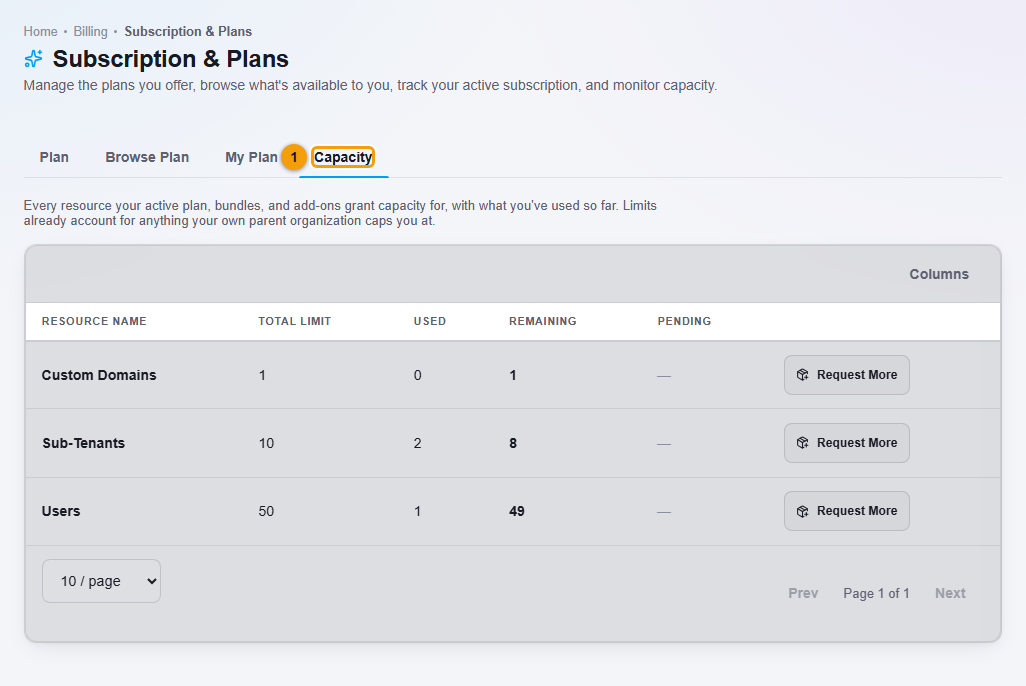Request more Sub-Tenants capacity
This screenshot has height=686, width=1026.
[x=847, y=443]
